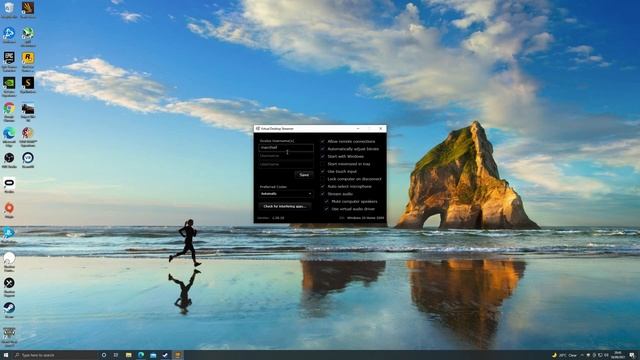Launch the Oculus desktop shortcut
The image size is (640, 360).
pyautogui.click(x=9, y=185)
